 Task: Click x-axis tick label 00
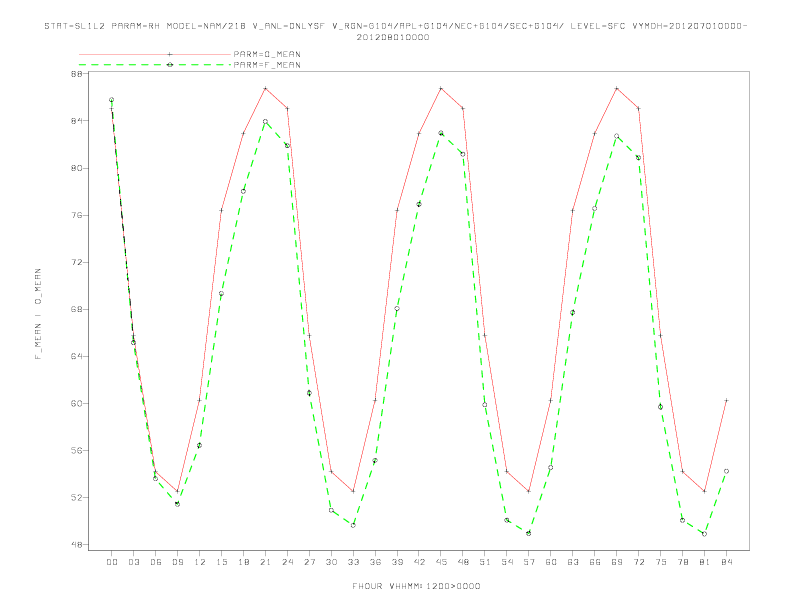[x=112, y=562]
